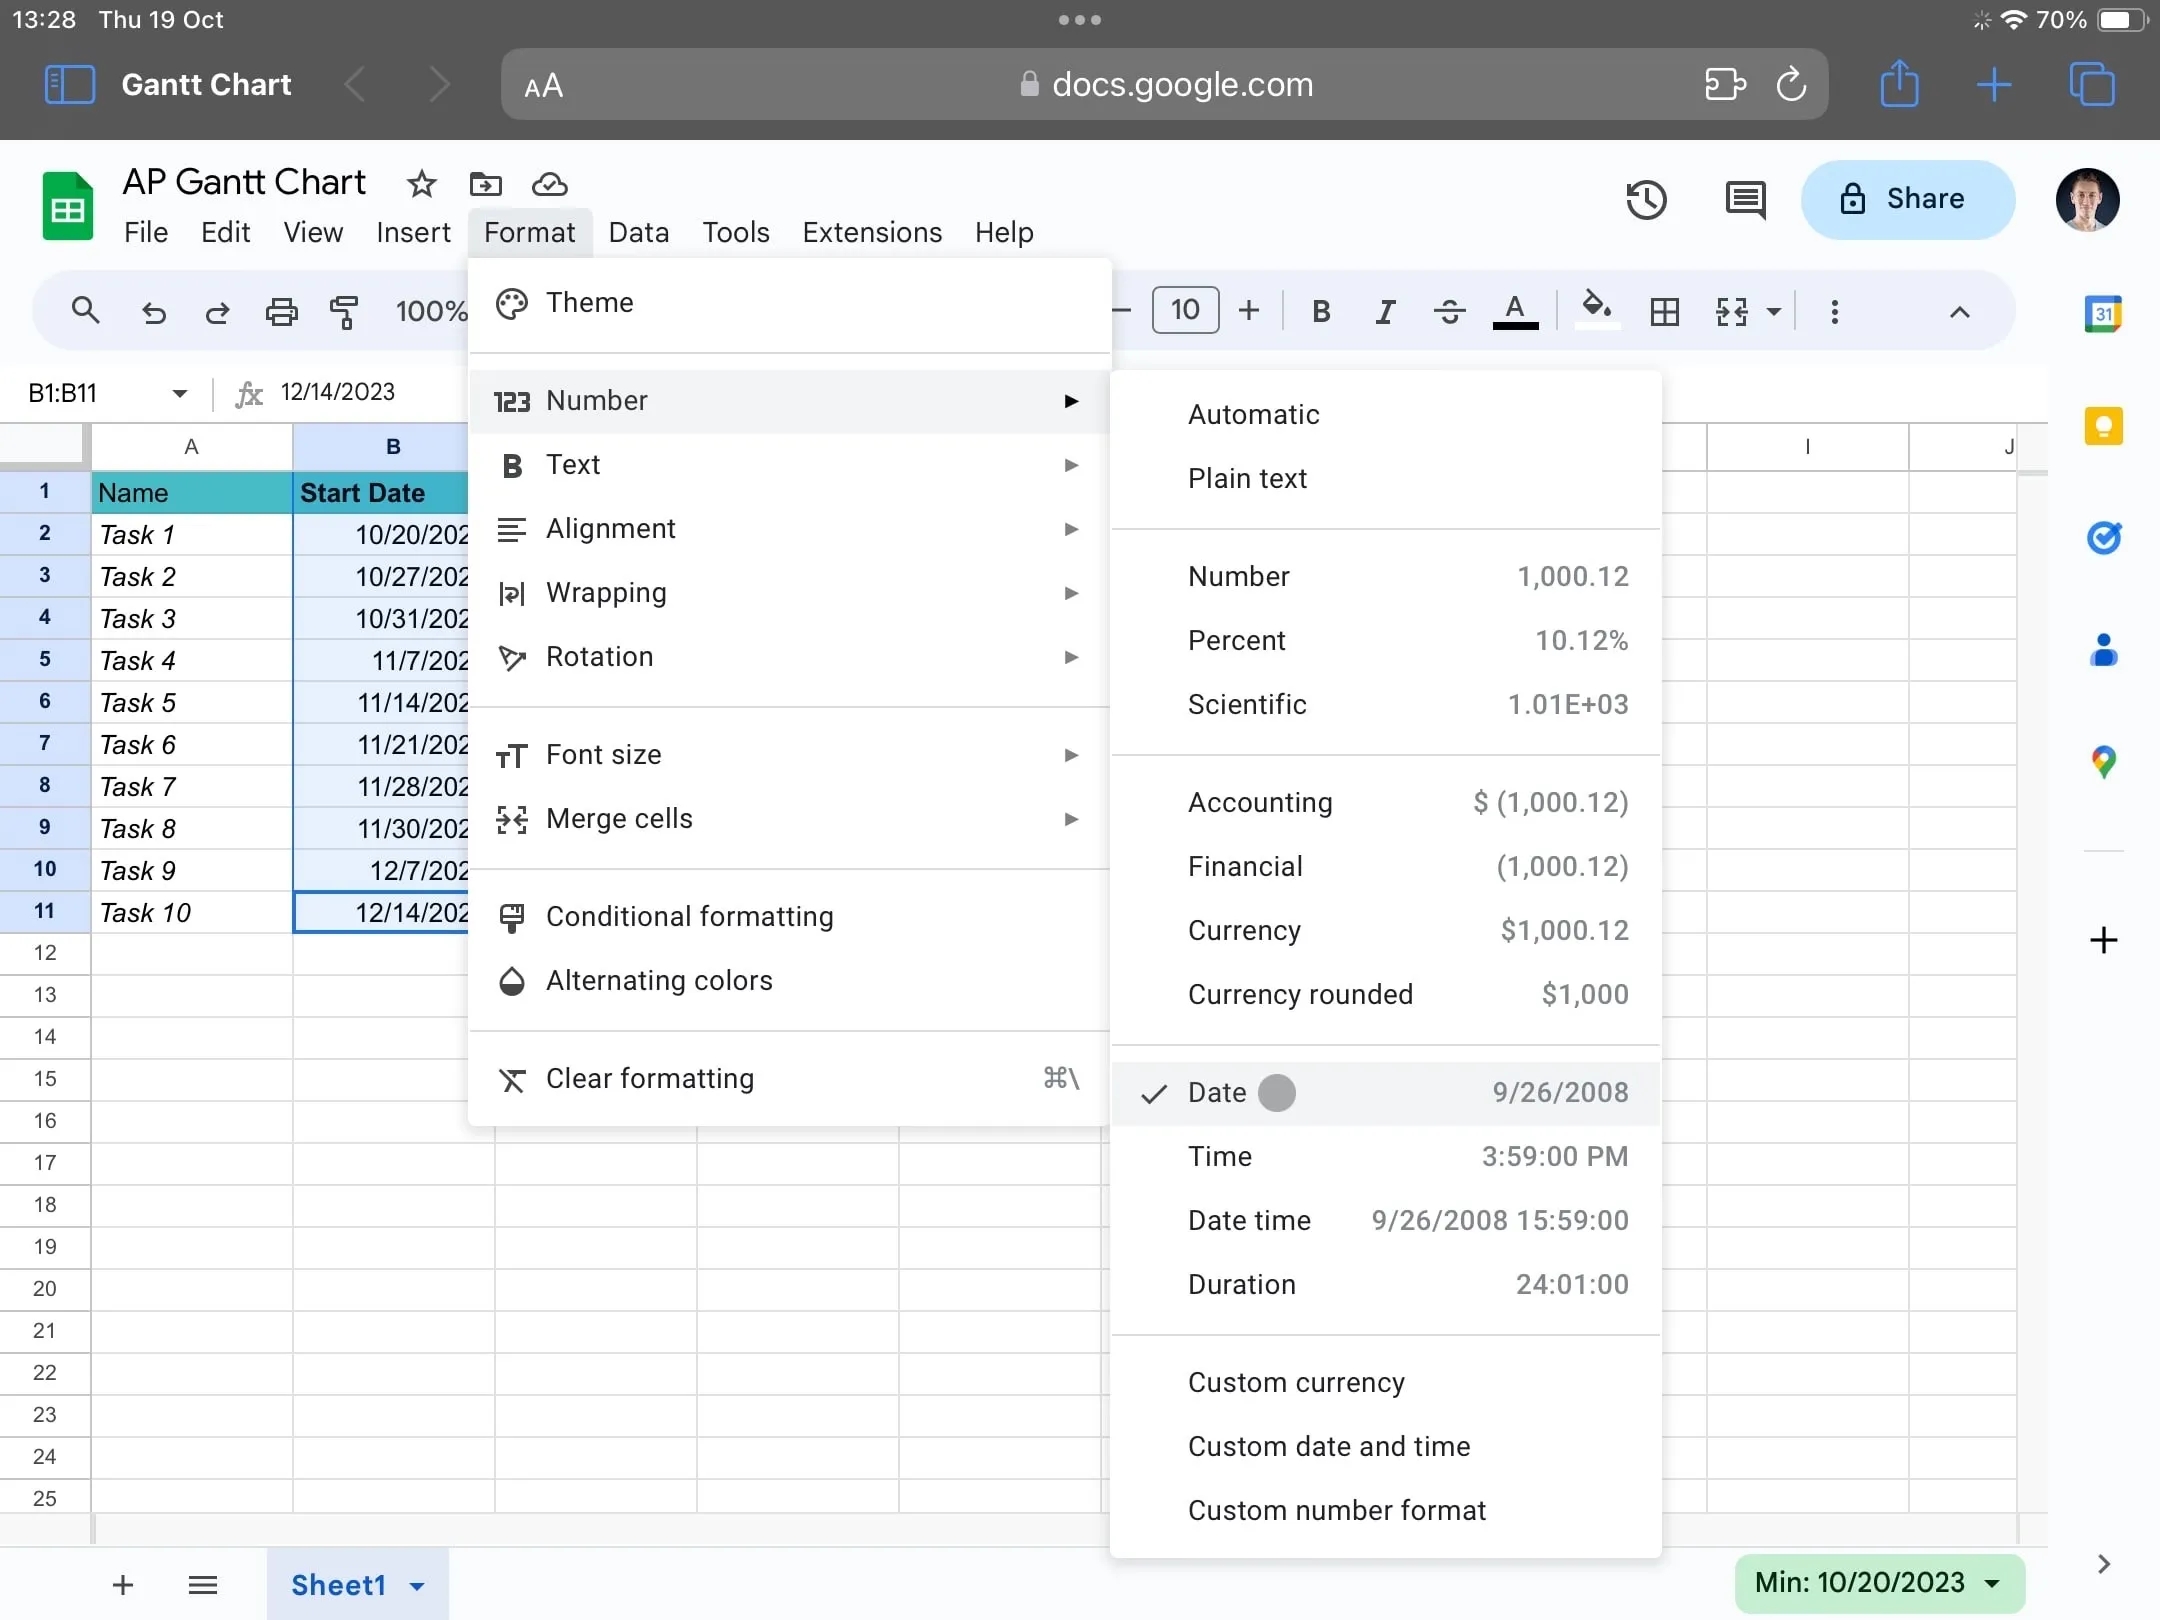The image size is (2160, 1620).
Task: Click the fill color bucket icon
Action: click(1596, 308)
